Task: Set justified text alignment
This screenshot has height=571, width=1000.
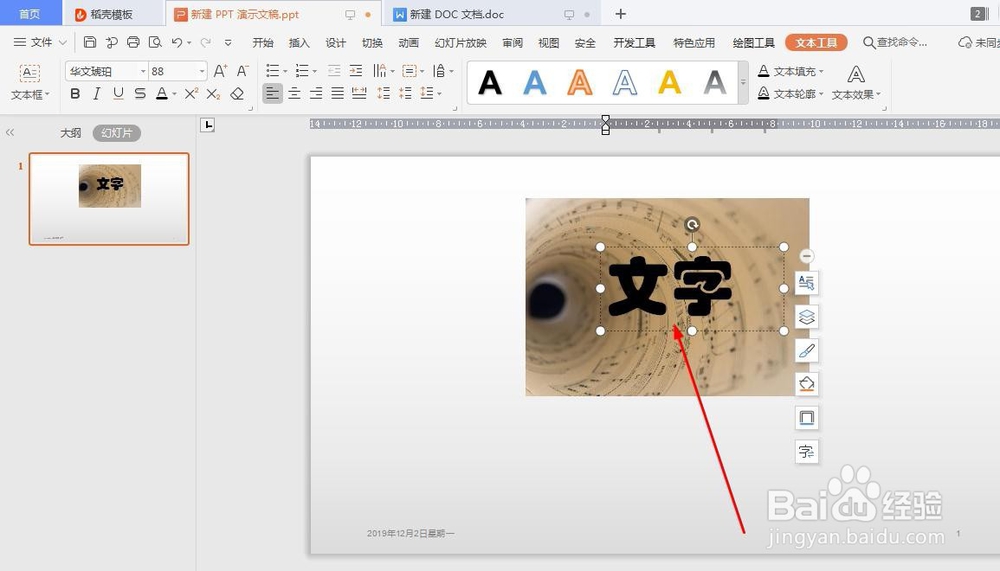Action: tap(337, 94)
